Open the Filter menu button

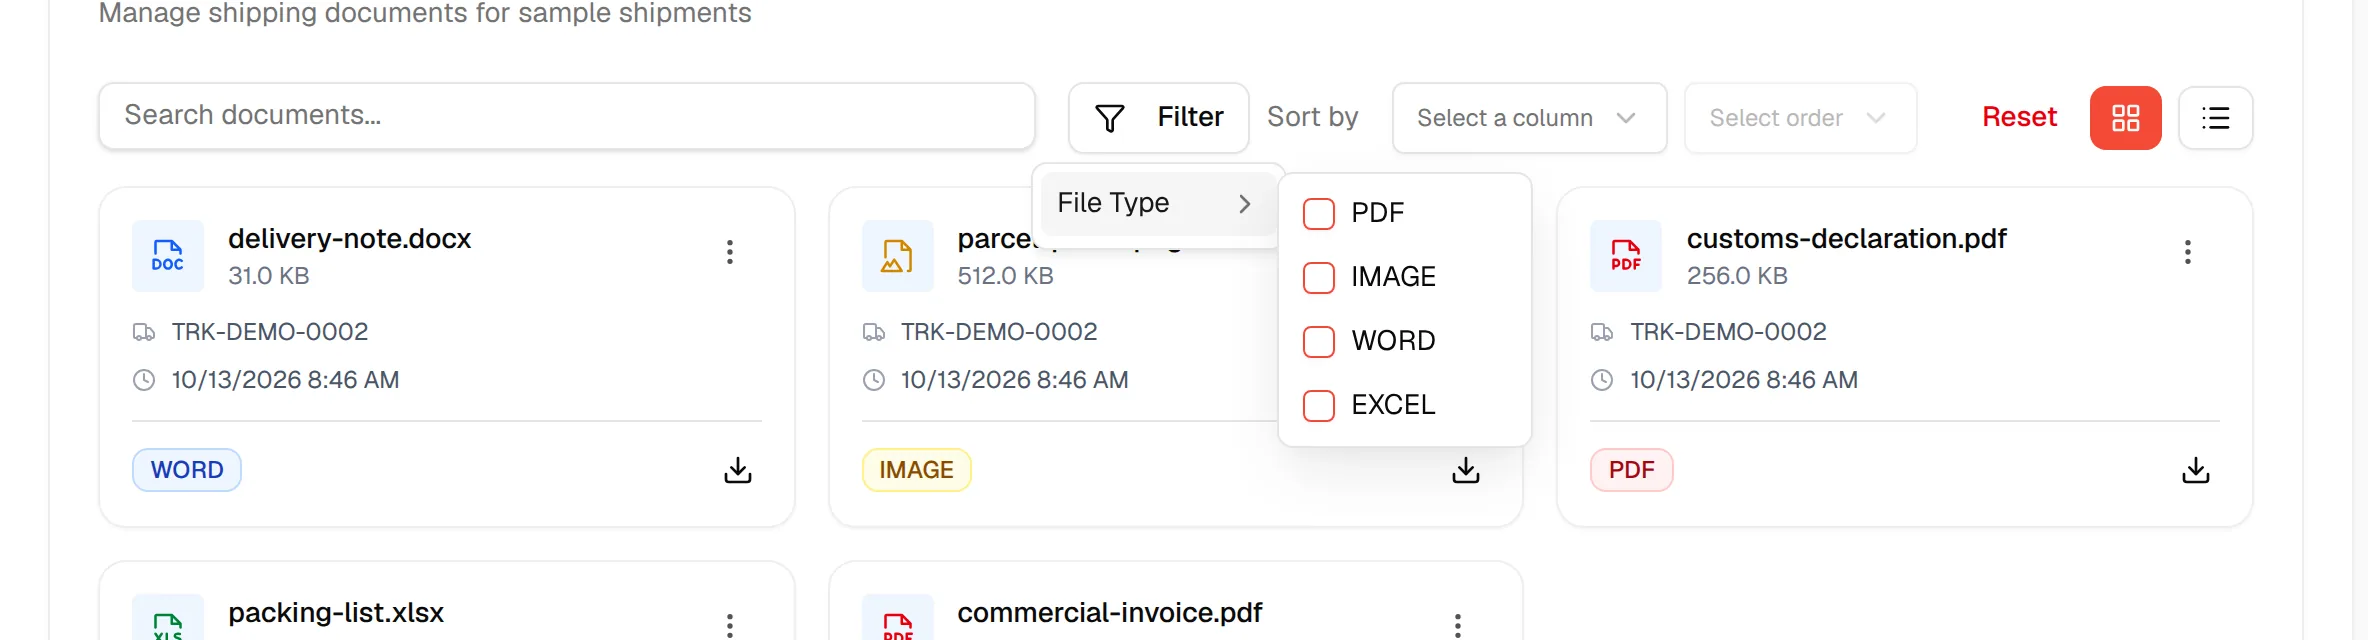tap(1158, 118)
